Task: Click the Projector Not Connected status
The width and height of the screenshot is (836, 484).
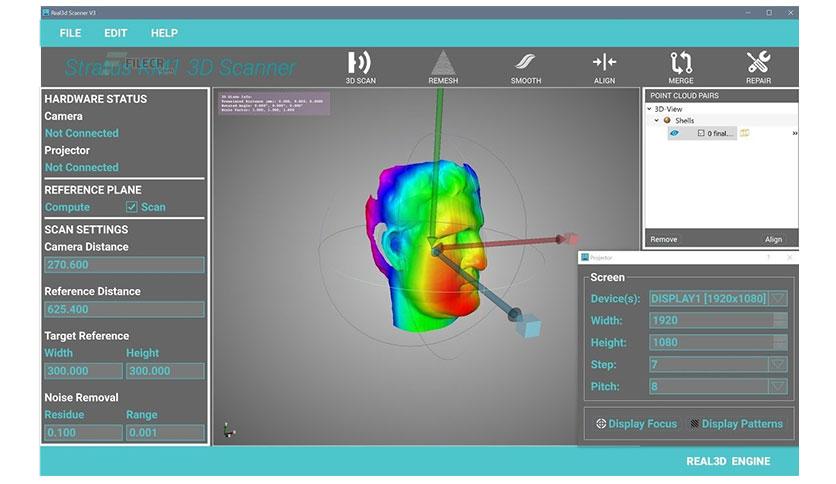Action: 82,167
